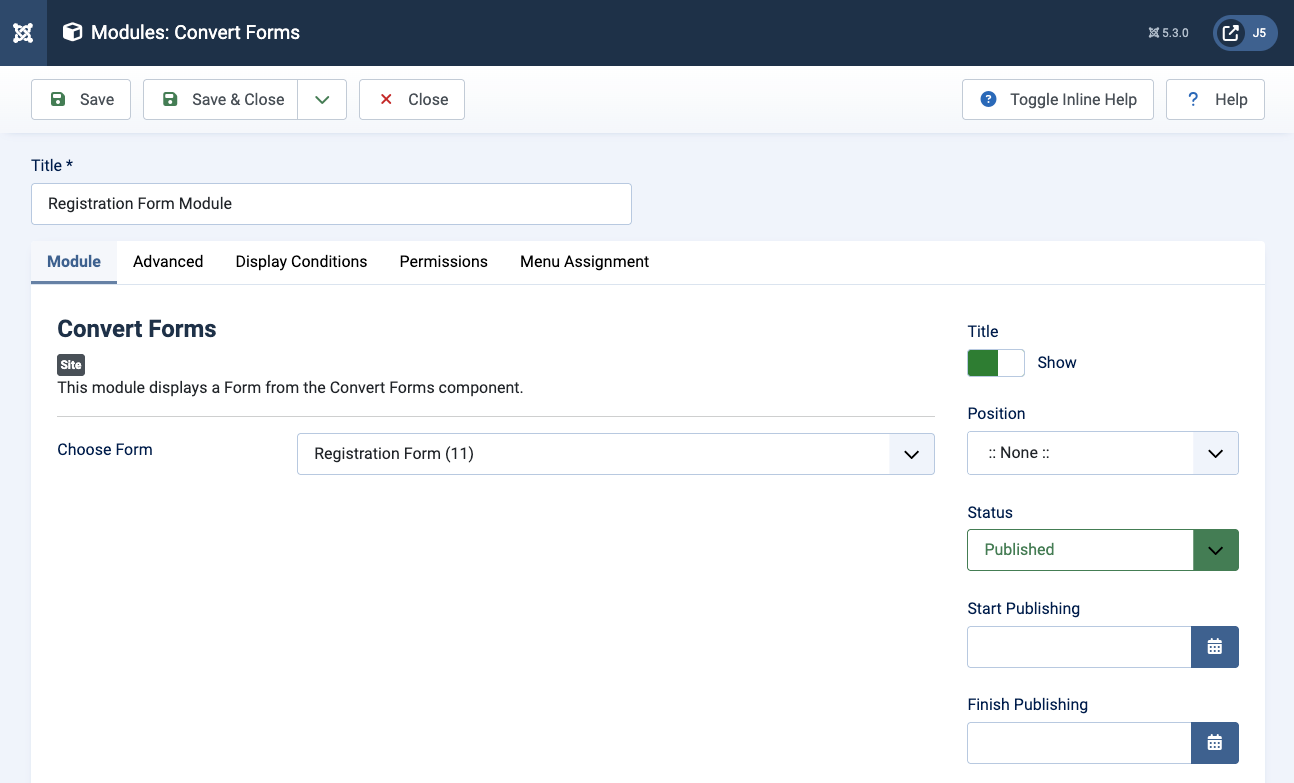This screenshot has width=1294, height=783.
Task: Click Toggle Inline Help
Action: [1058, 100]
